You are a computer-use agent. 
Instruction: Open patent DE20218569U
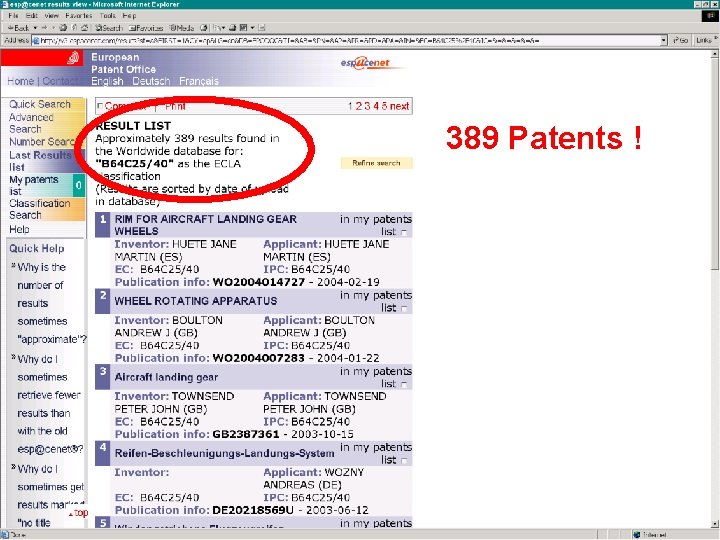pos(253,510)
